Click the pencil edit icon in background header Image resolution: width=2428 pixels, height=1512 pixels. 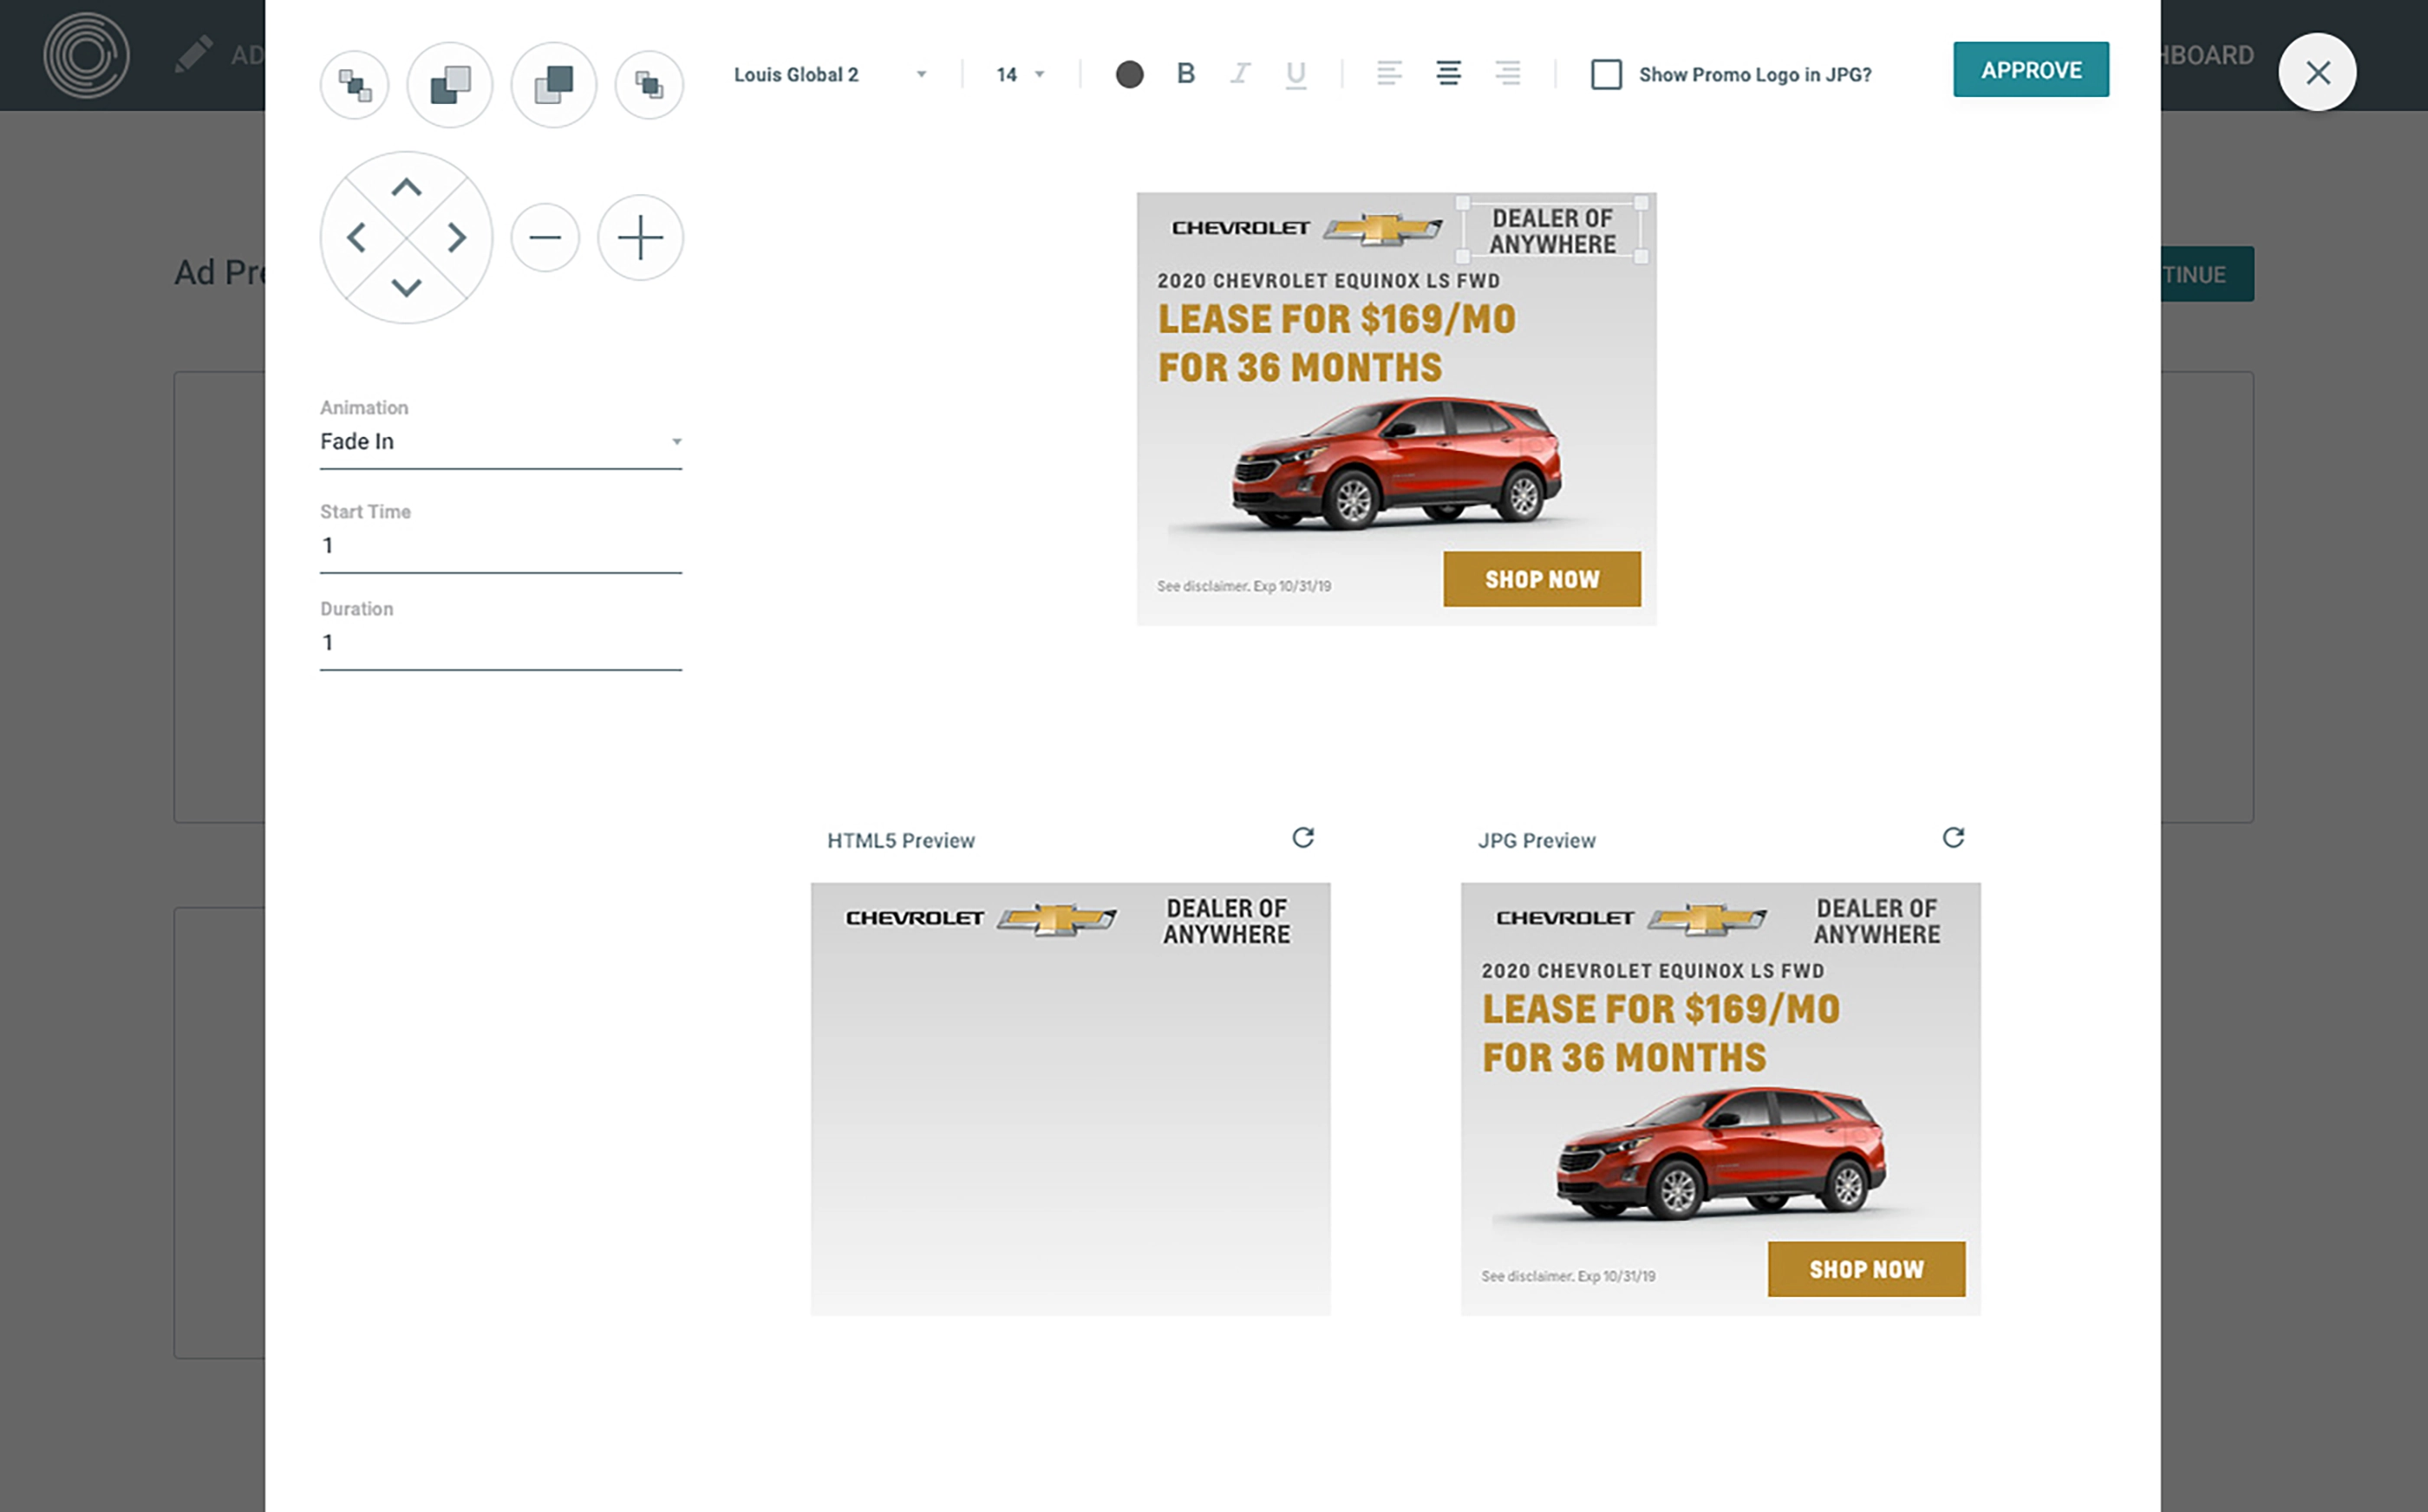coord(193,54)
